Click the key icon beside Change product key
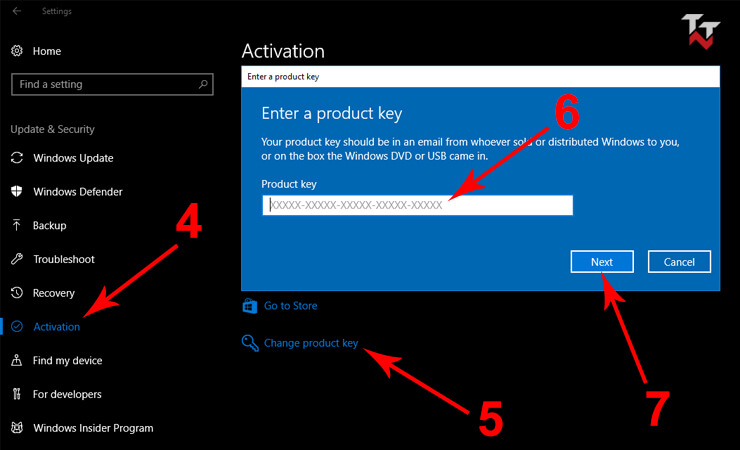 click(250, 343)
